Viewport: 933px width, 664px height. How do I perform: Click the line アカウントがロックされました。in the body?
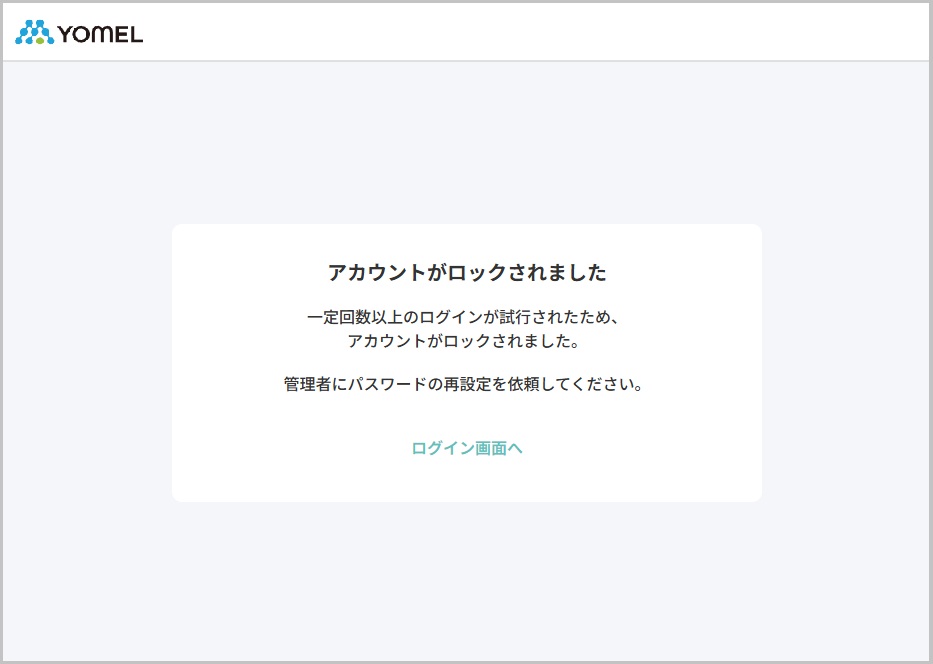click(466, 340)
